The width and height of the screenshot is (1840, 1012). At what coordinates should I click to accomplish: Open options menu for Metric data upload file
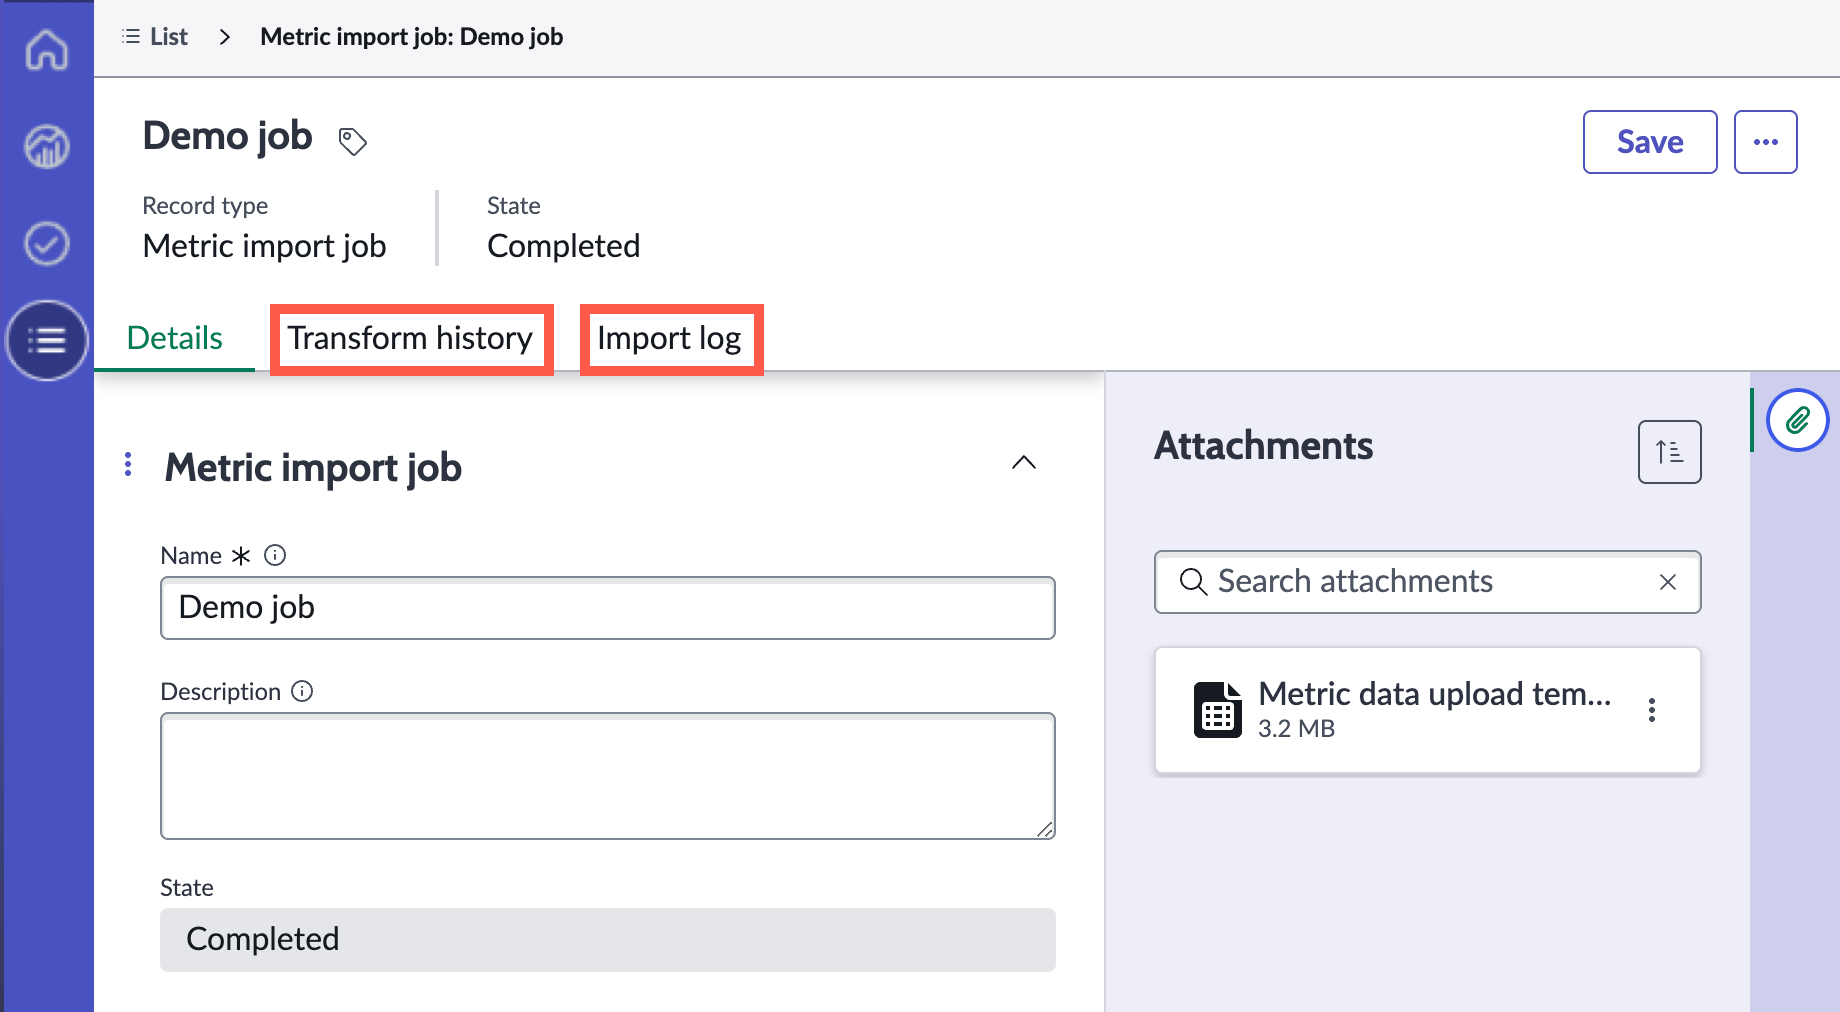click(x=1651, y=710)
